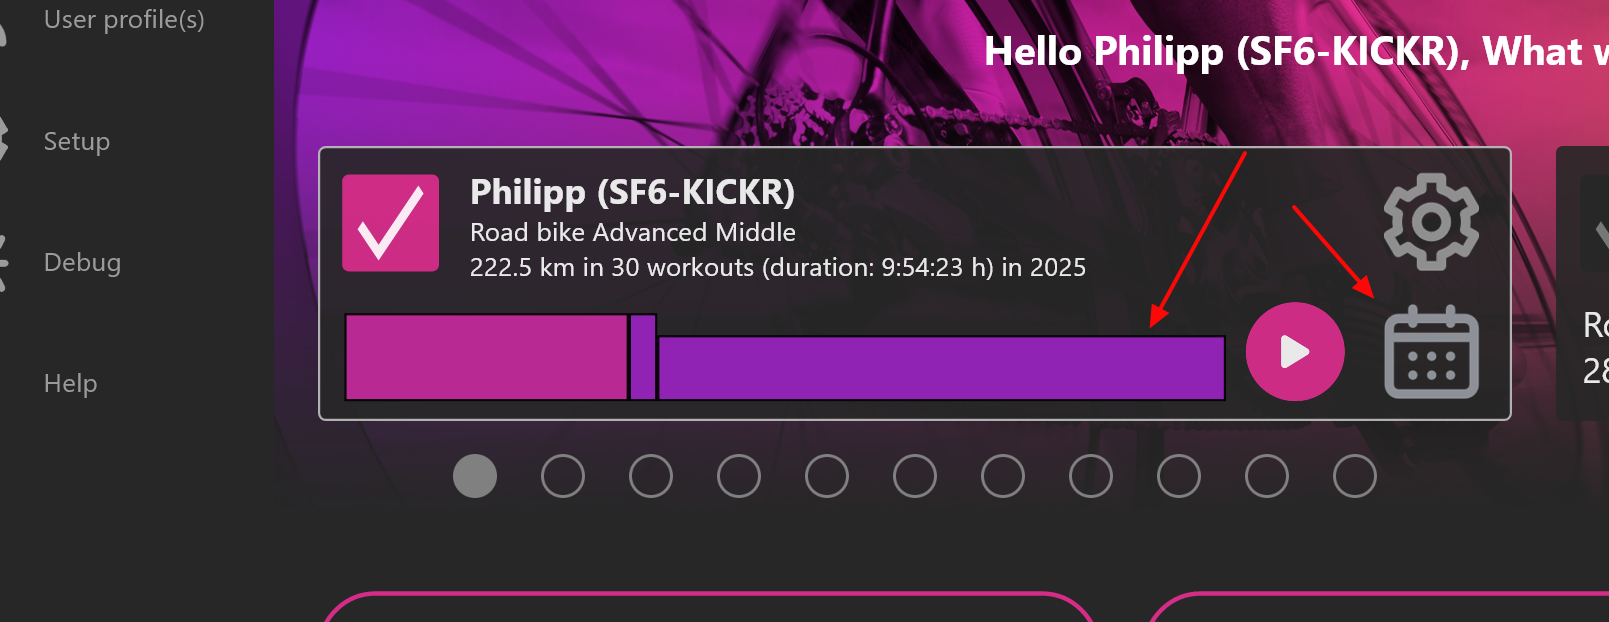Image resolution: width=1609 pixels, height=622 pixels.
Task: Select the second-to-last pagination dot
Action: (x=1267, y=476)
